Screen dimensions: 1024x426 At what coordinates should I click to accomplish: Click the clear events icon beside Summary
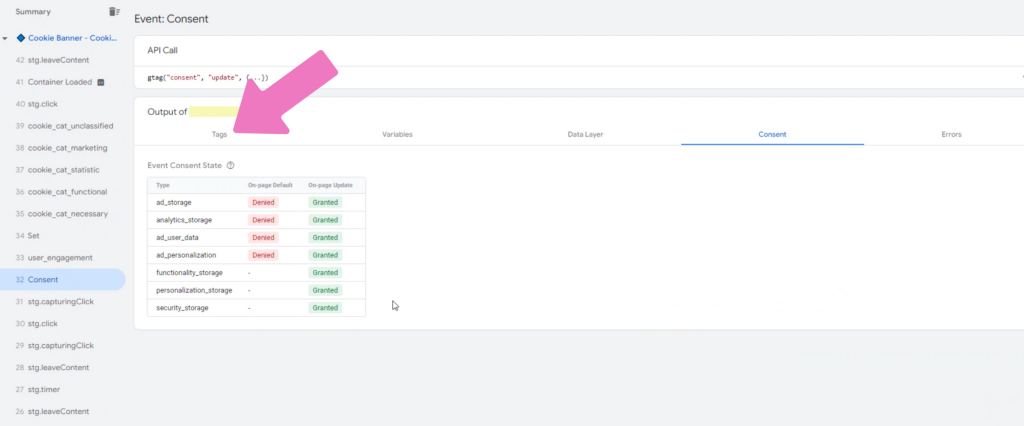point(114,12)
